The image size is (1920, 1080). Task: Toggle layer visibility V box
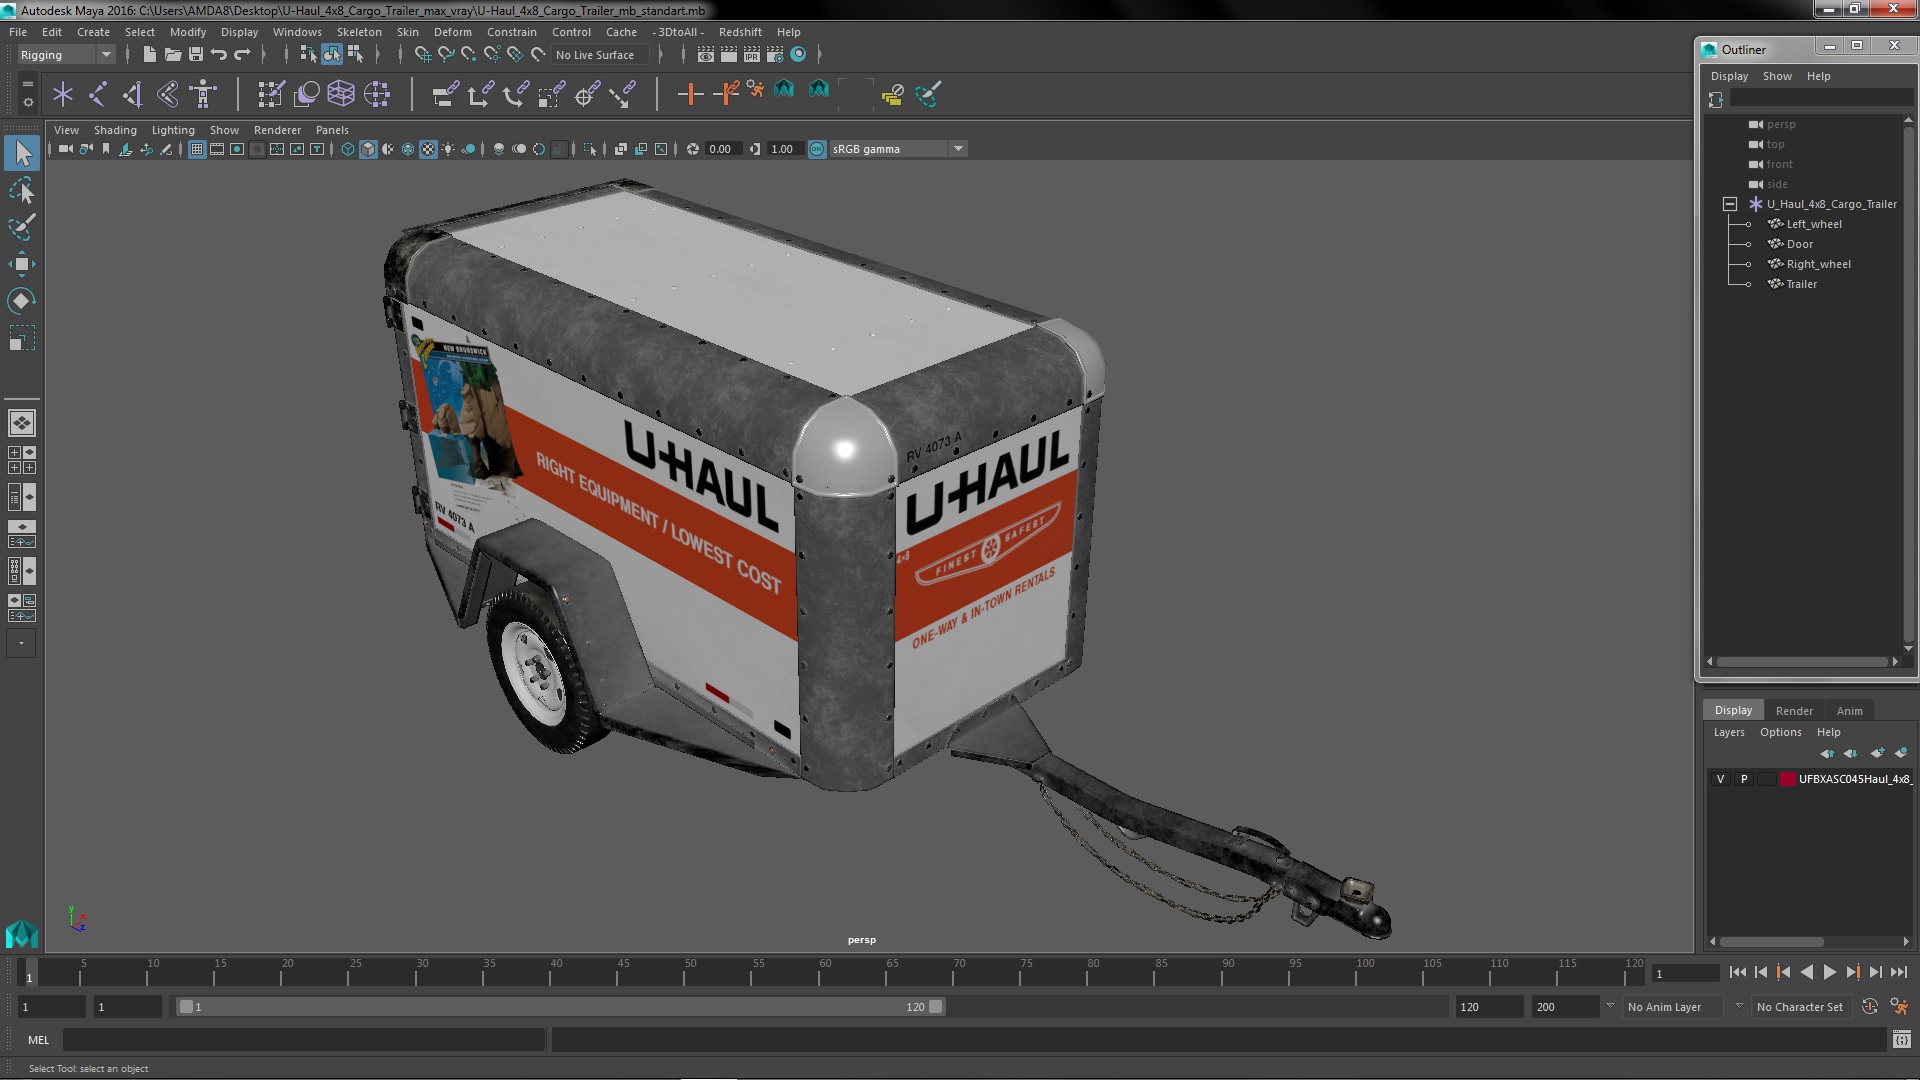point(1720,779)
